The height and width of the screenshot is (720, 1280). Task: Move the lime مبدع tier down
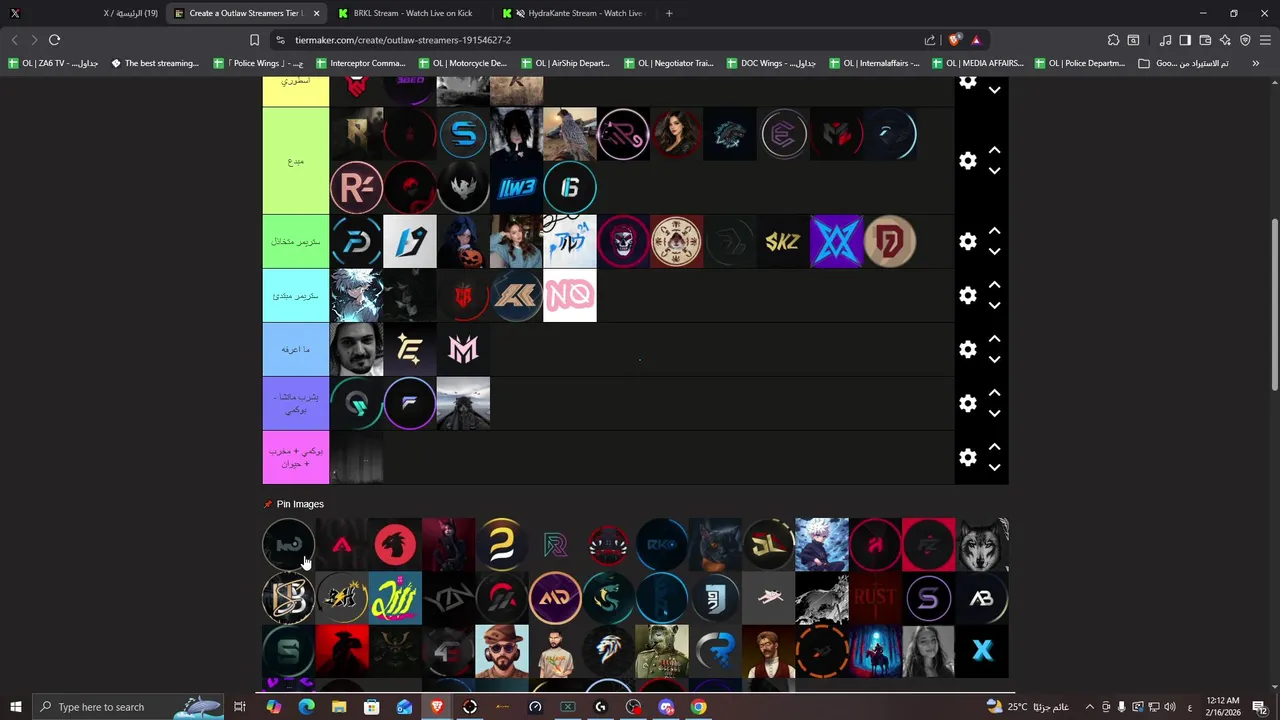pos(994,171)
